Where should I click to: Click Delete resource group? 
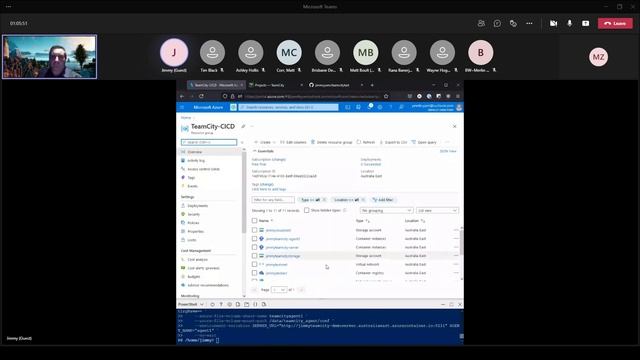[331, 142]
